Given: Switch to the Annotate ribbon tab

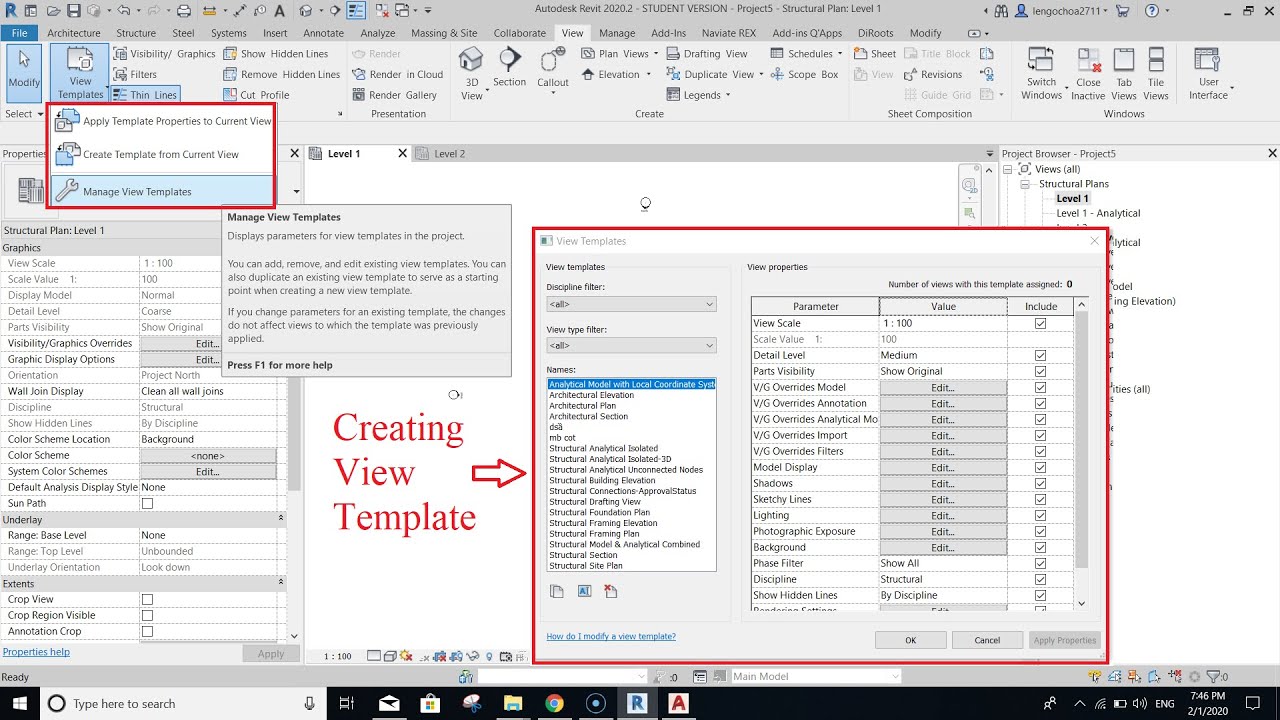Looking at the screenshot, I should [323, 33].
